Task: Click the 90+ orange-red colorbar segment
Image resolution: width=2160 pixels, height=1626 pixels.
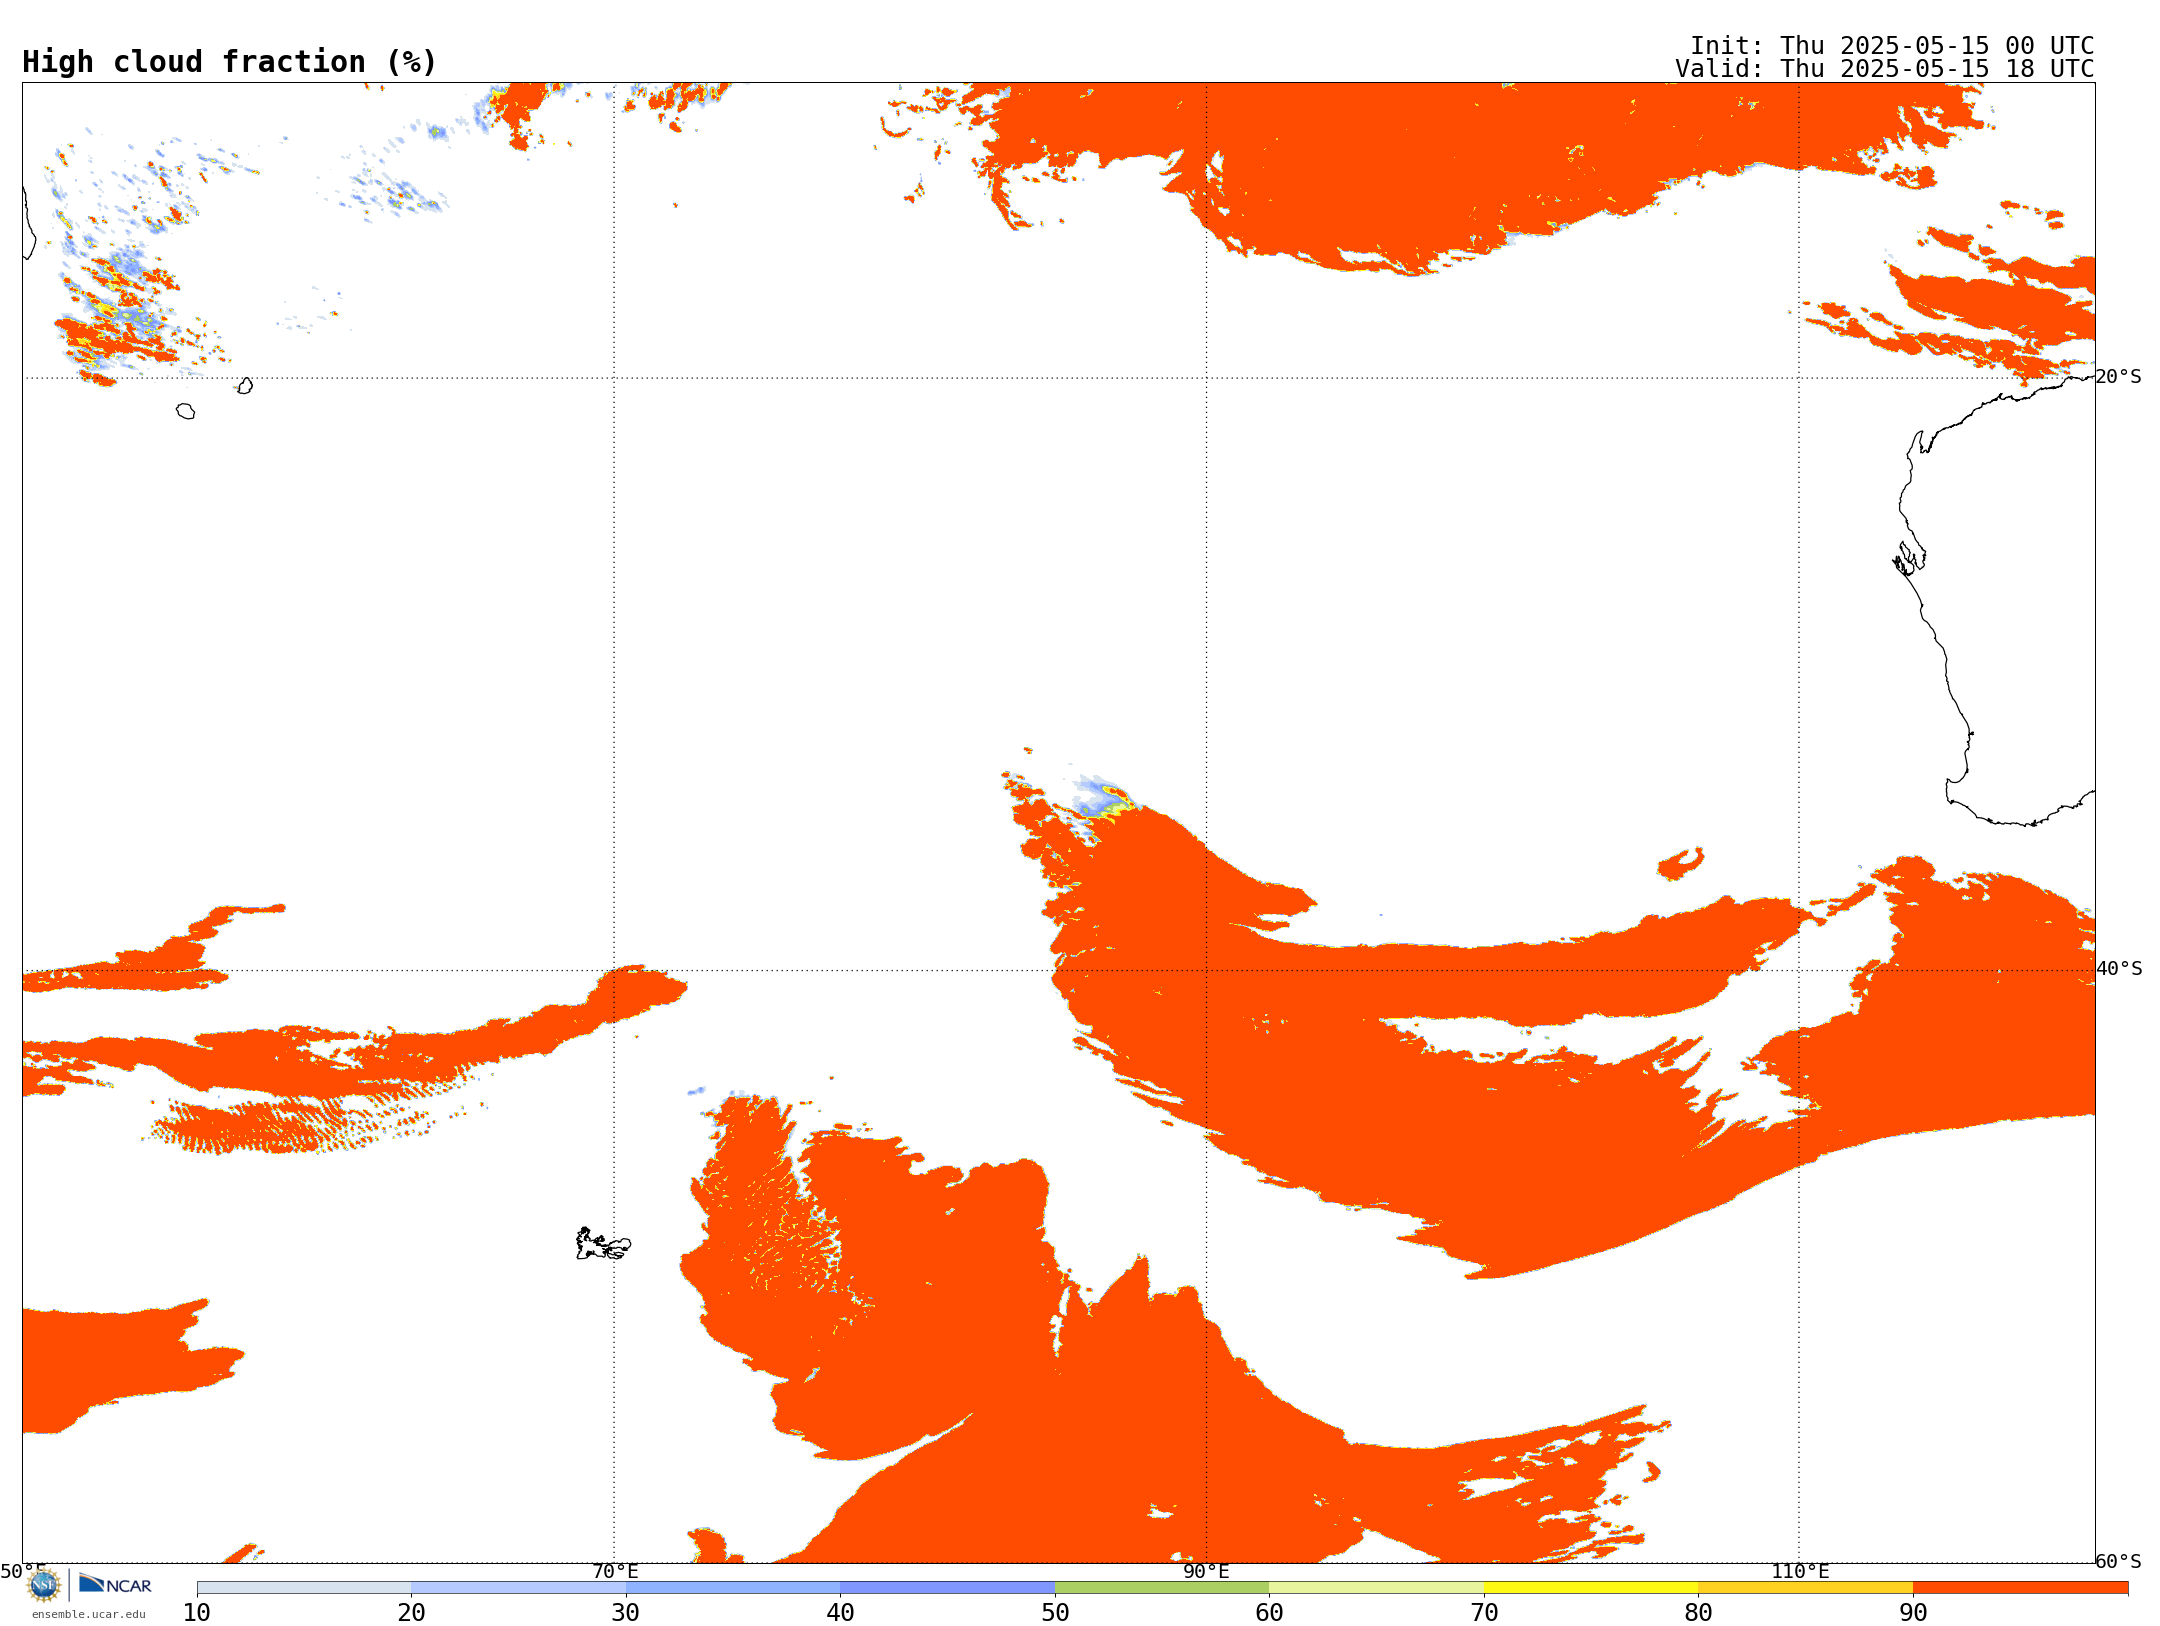Action: pos(2020,1588)
